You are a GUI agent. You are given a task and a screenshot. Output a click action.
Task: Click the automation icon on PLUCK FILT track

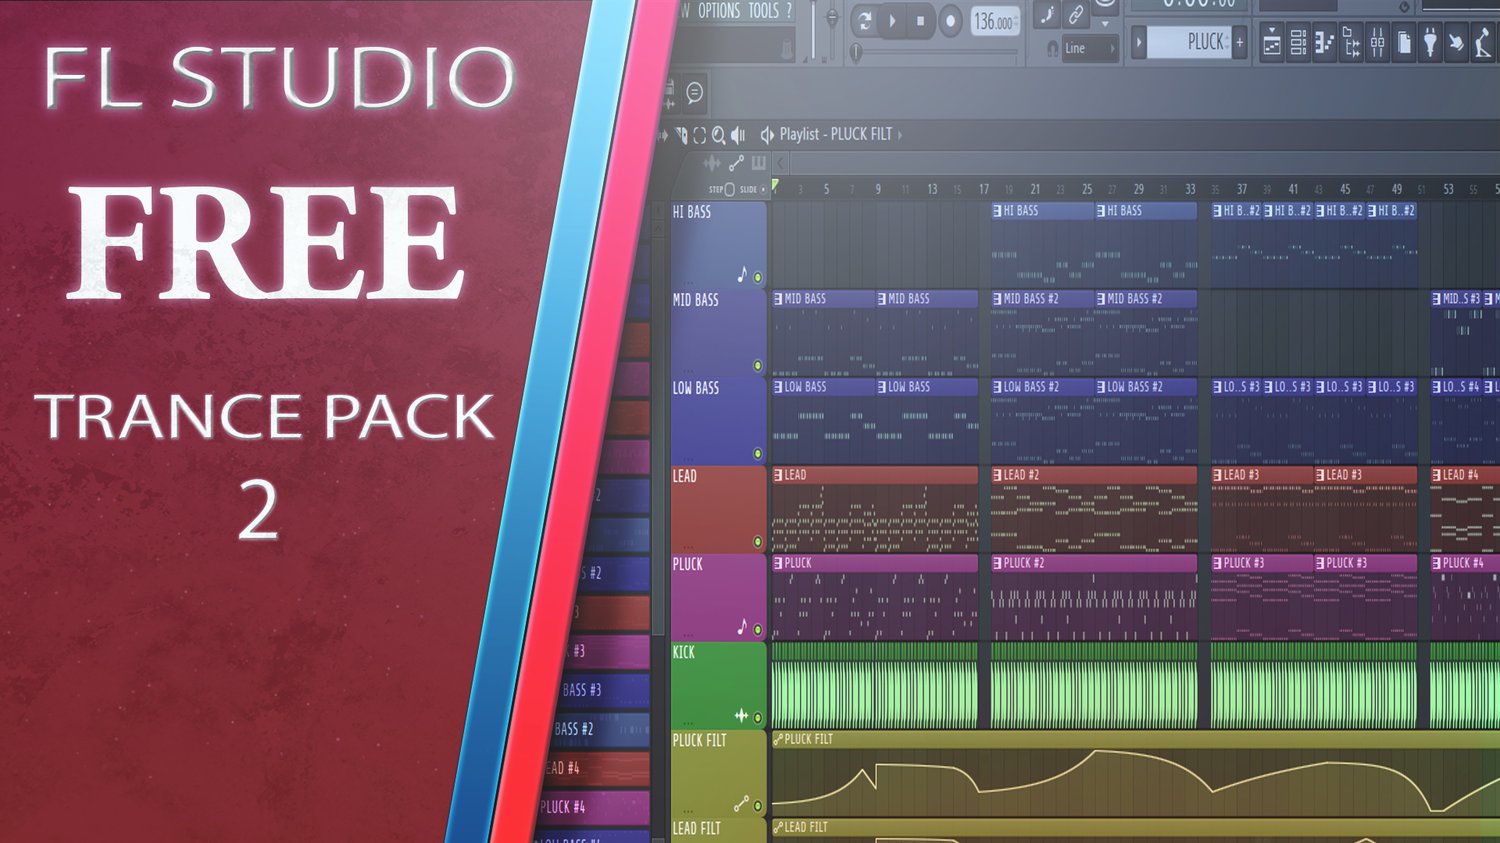click(x=741, y=803)
